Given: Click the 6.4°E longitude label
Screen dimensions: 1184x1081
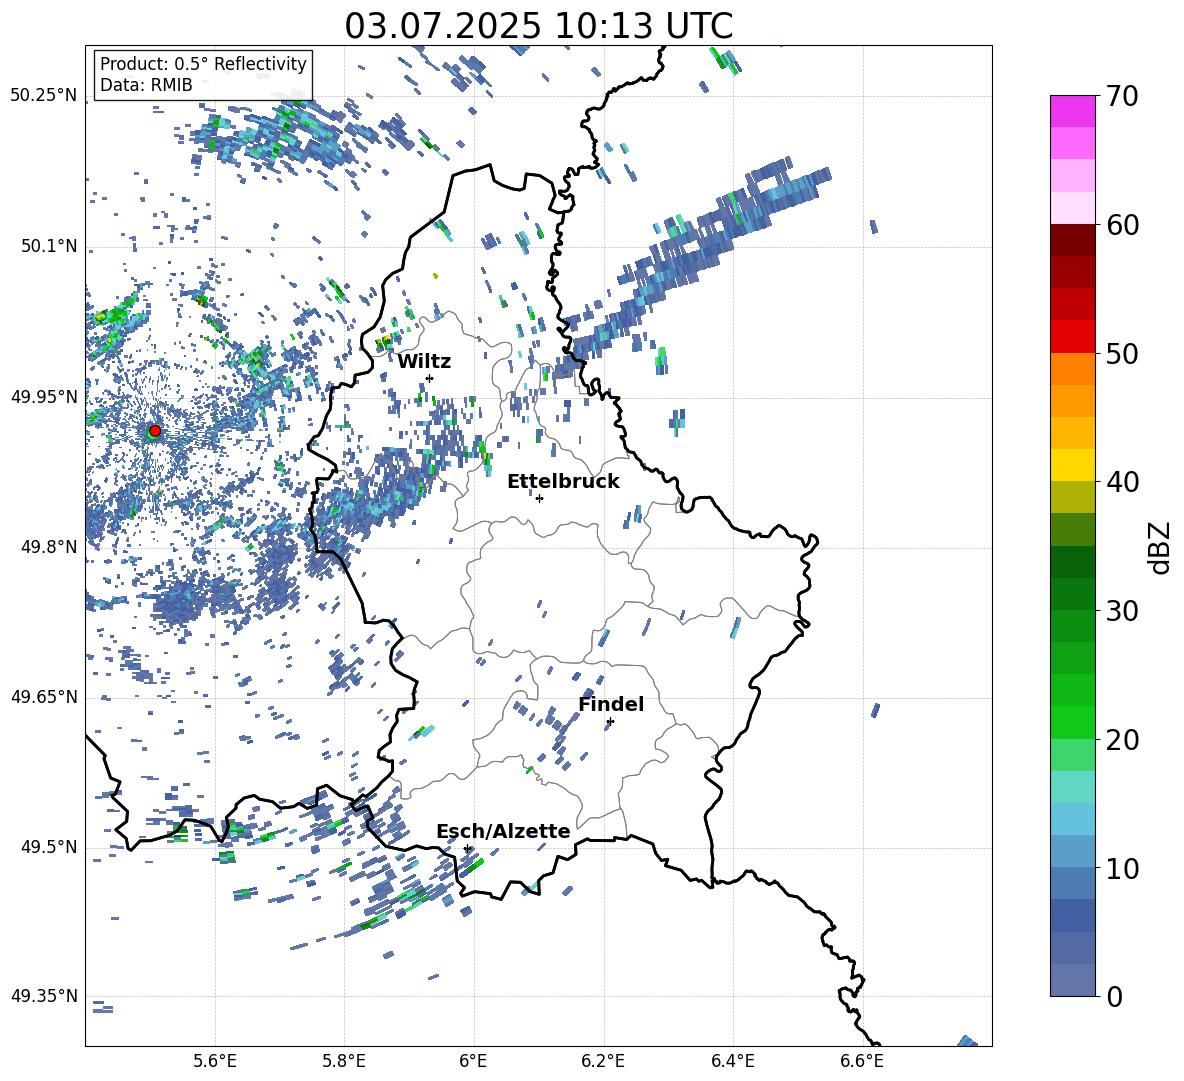Looking at the screenshot, I should (732, 1061).
